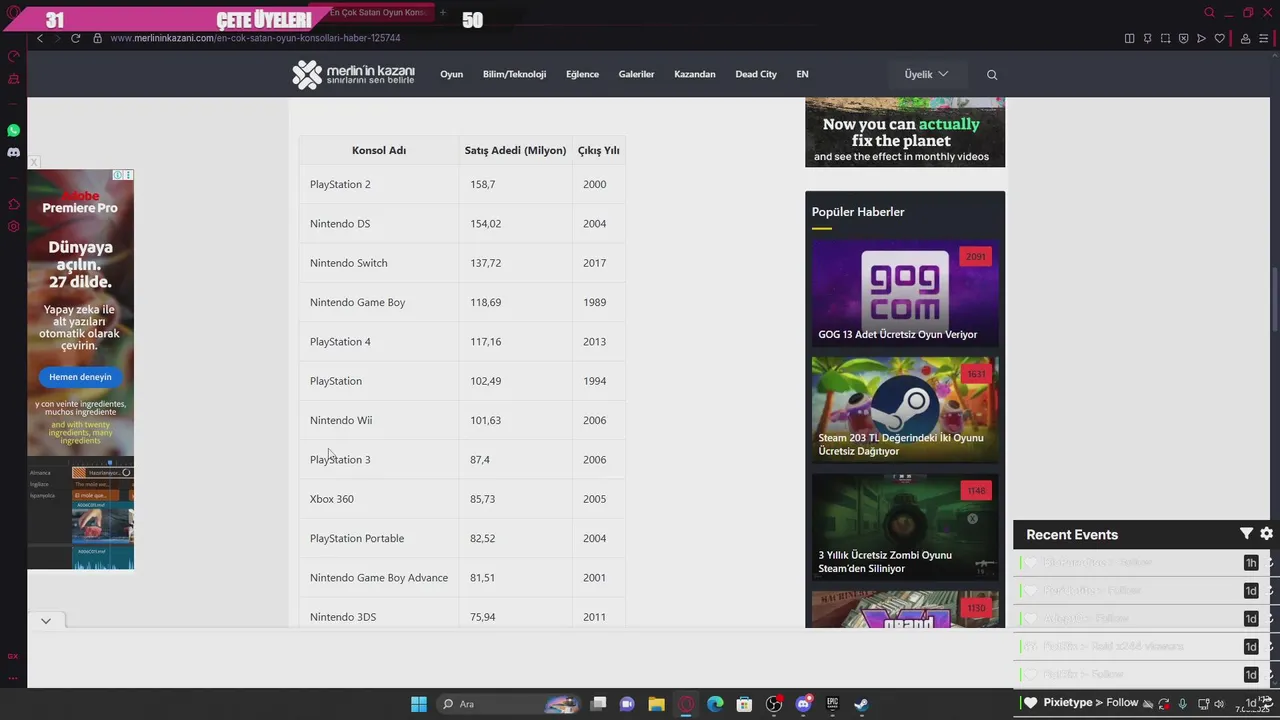Viewport: 1280px width, 720px height.
Task: Click the PlayStation 2 table cell
Action: coord(379,184)
